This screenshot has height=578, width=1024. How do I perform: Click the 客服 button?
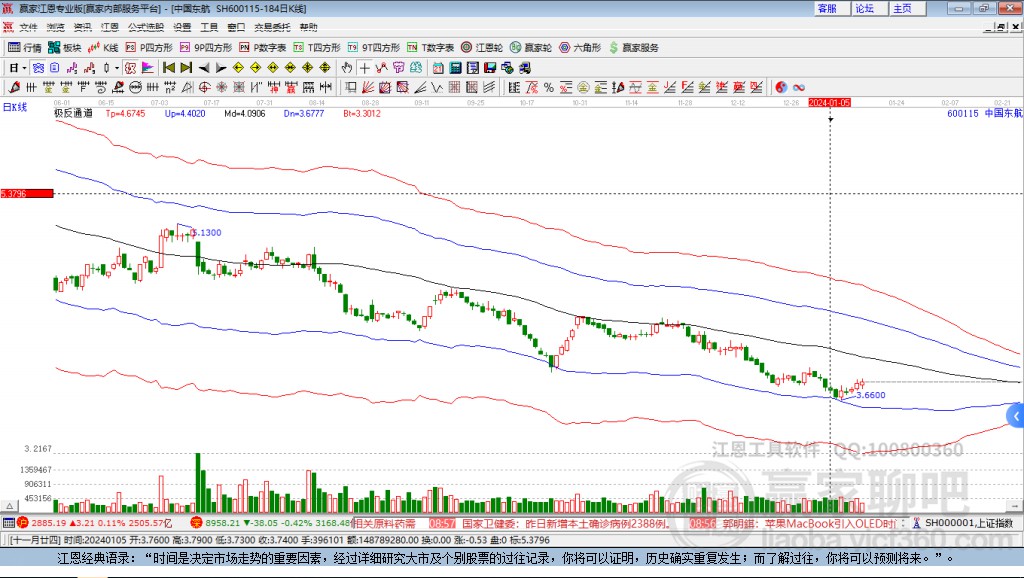tap(827, 8)
